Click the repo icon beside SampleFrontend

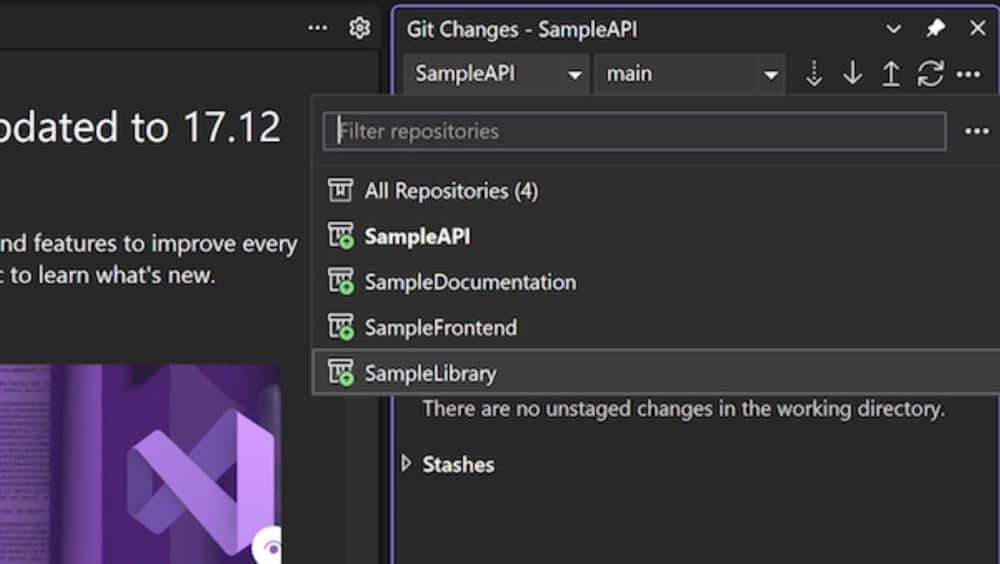pyautogui.click(x=341, y=327)
